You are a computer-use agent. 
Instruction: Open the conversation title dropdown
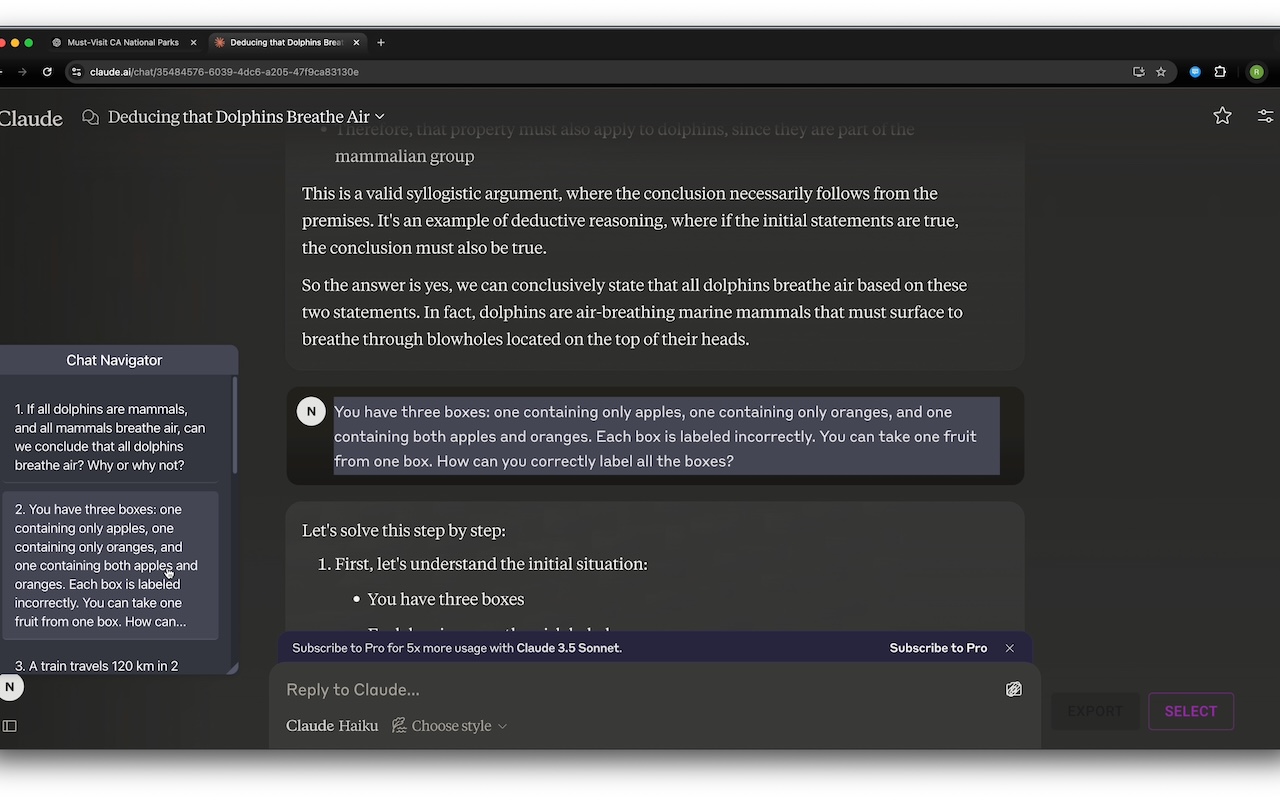(379, 117)
